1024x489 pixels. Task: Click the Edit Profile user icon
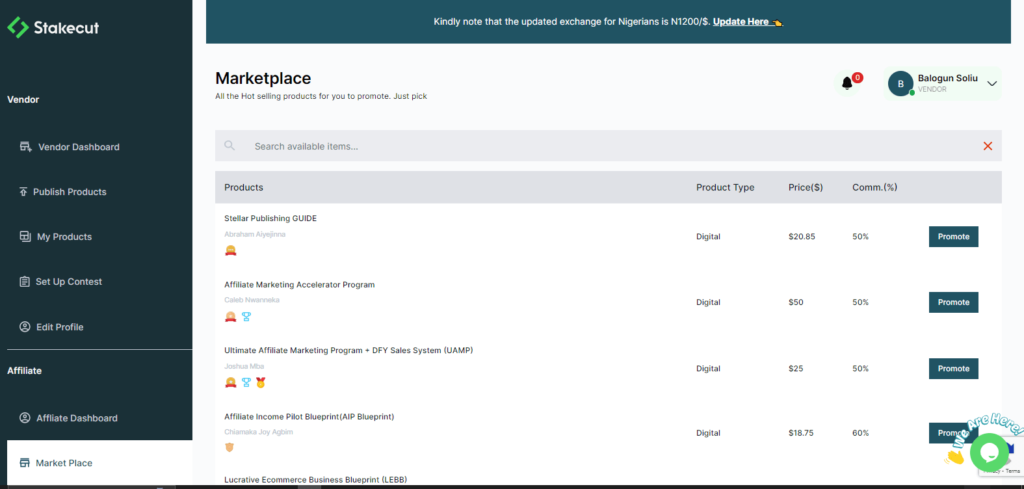tap(26, 327)
